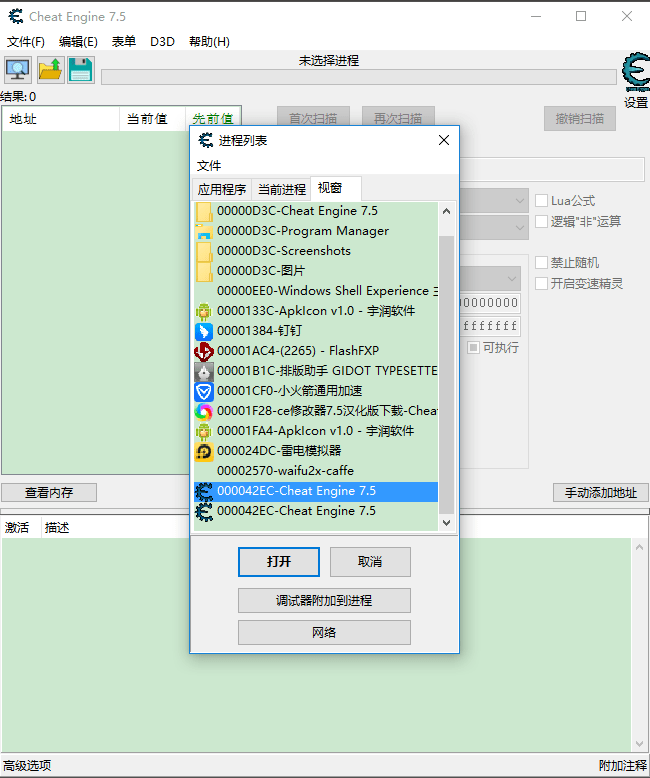Viewport: 650px width, 778px height.
Task: Toggle the 逻辑"非"运算 checkbox
Action: pos(541,222)
